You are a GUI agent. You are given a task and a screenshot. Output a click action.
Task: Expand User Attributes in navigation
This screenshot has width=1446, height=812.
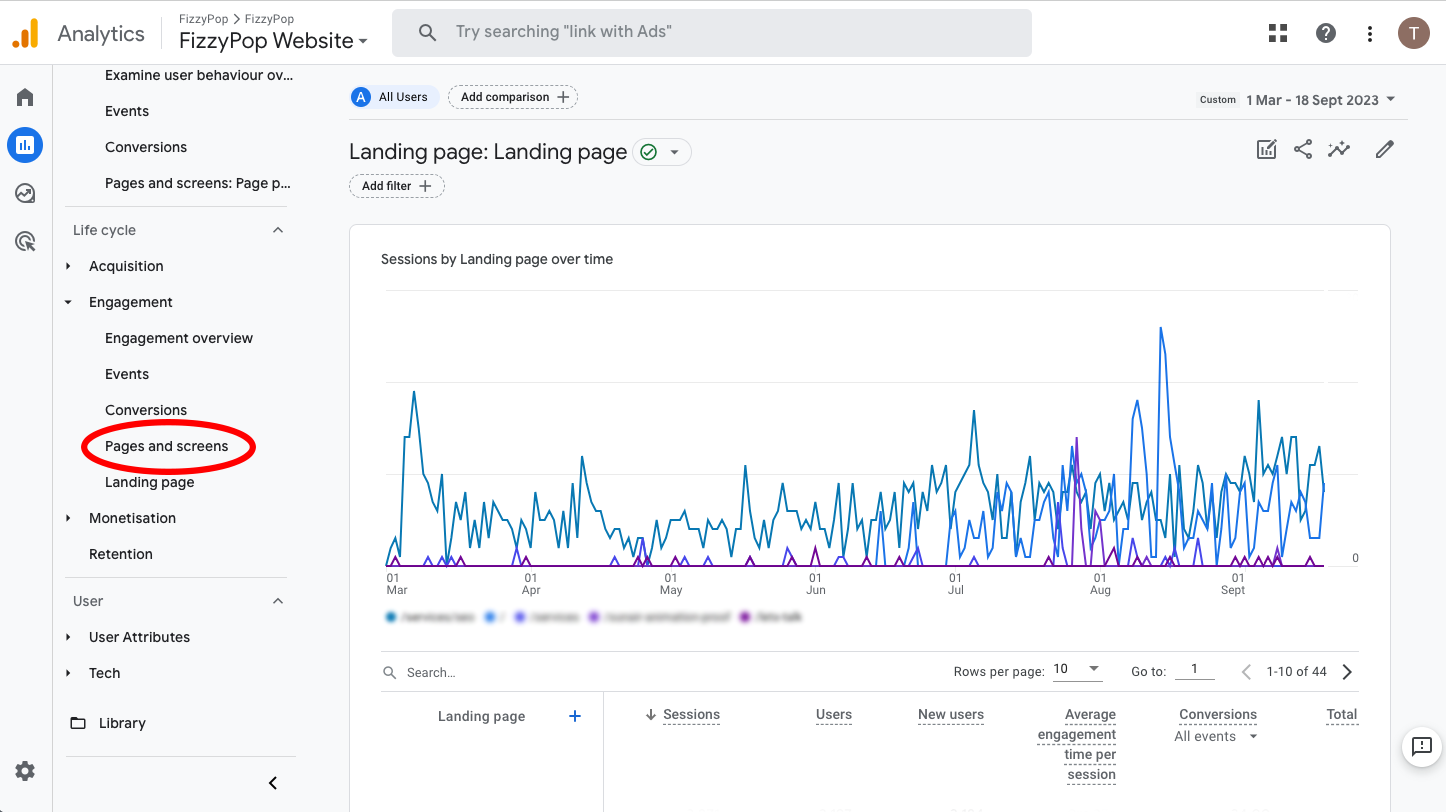point(68,637)
